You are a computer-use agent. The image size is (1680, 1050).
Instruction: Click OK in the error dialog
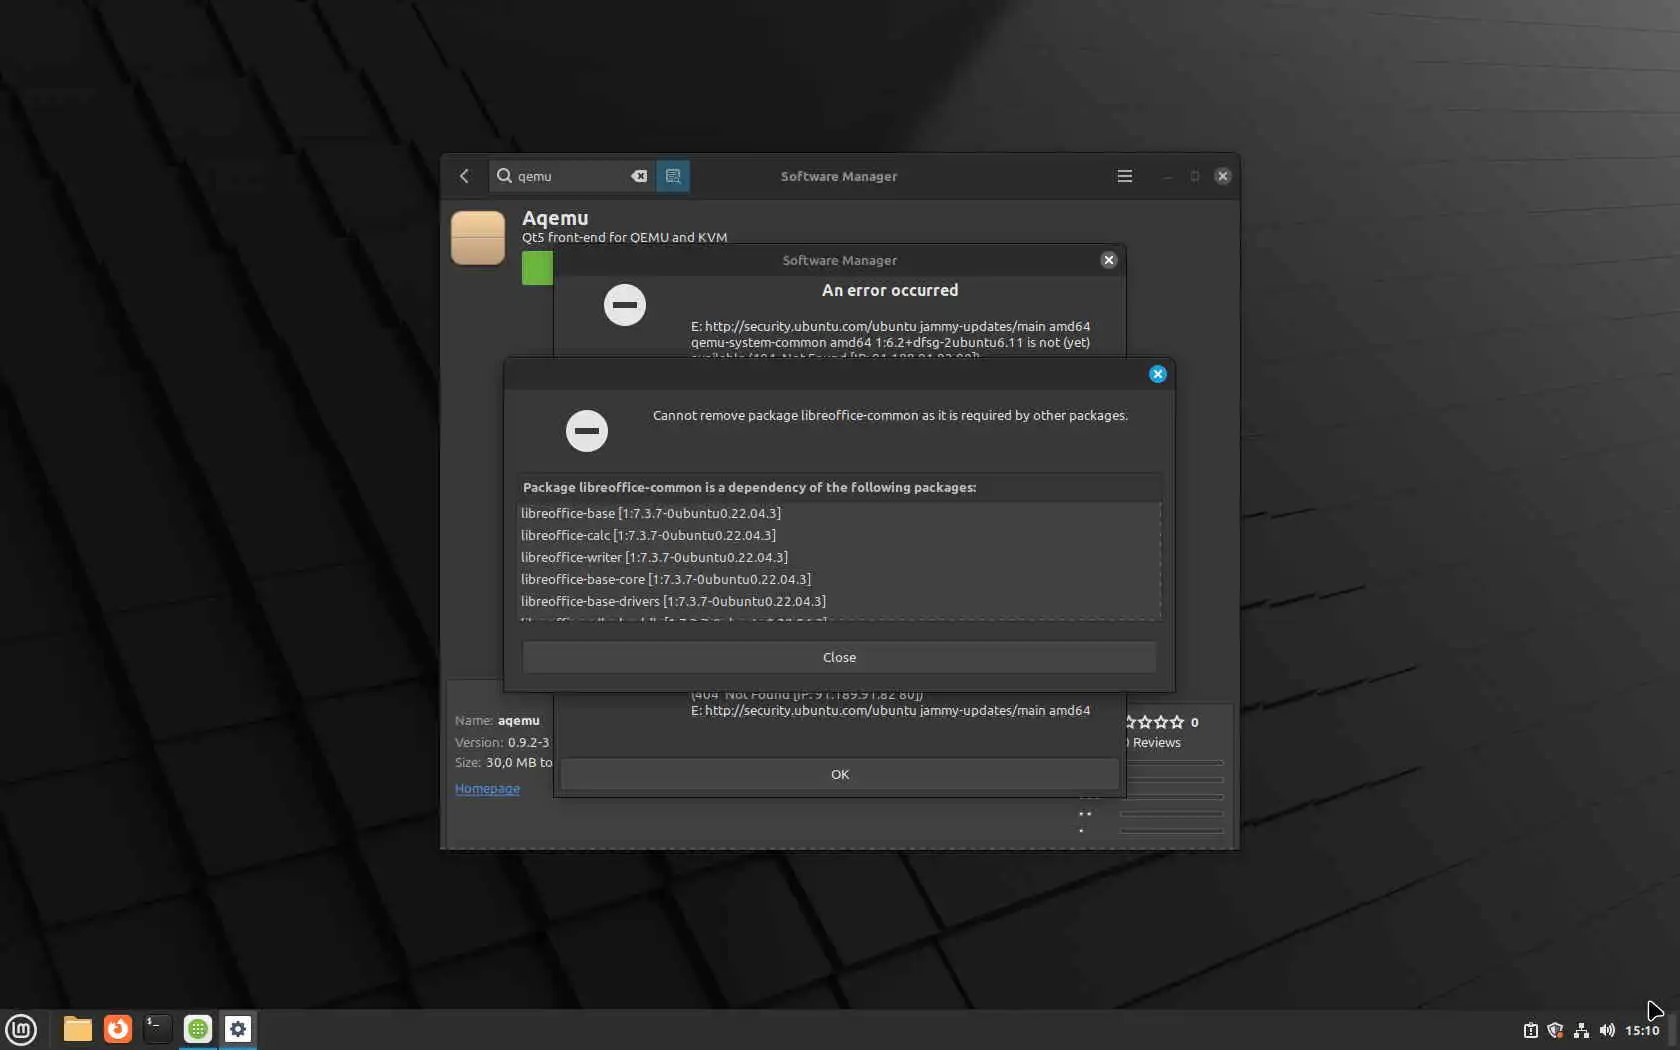coord(840,774)
